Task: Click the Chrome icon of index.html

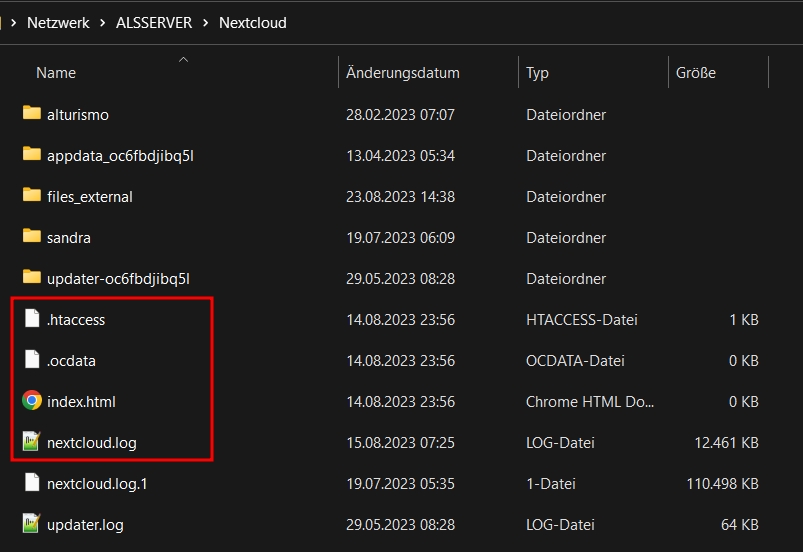Action: tap(32, 400)
